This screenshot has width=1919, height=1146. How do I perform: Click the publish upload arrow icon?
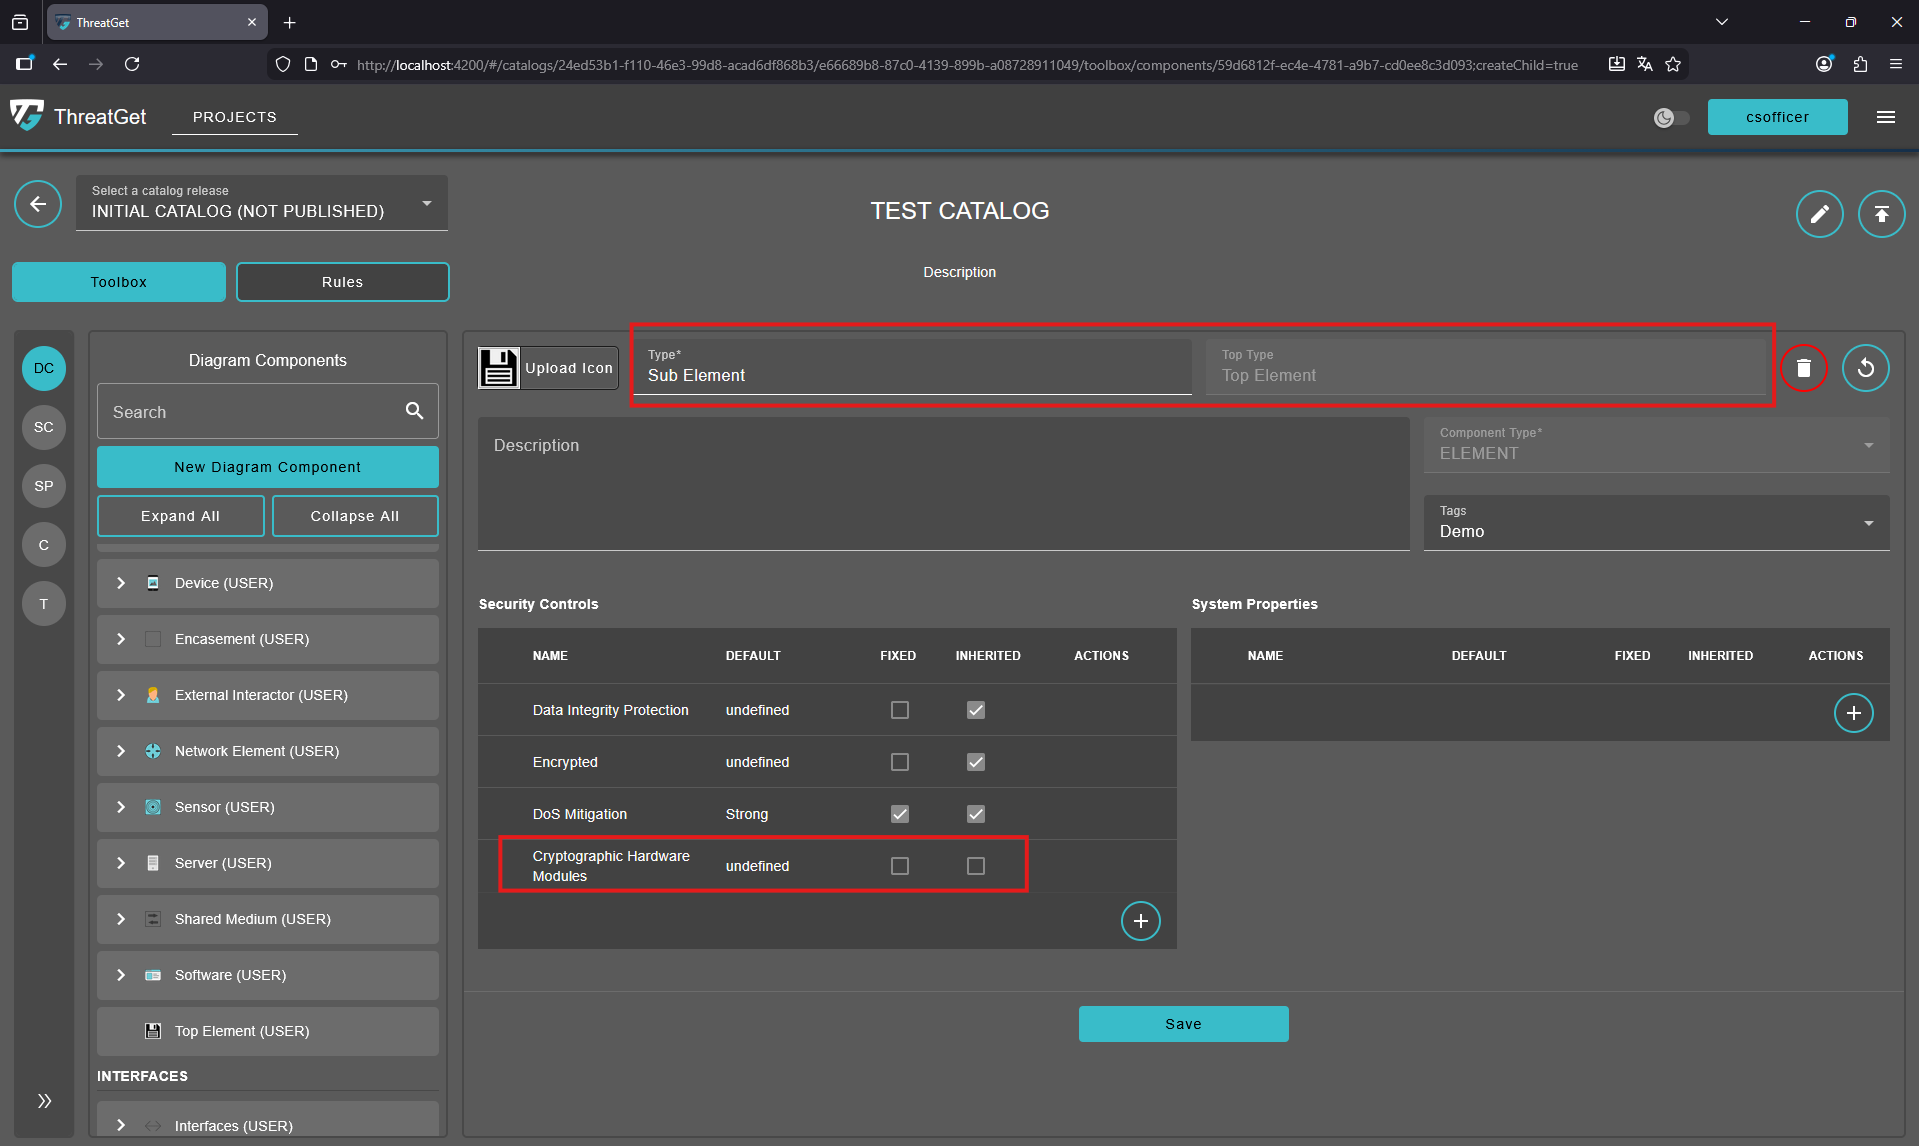1881,214
